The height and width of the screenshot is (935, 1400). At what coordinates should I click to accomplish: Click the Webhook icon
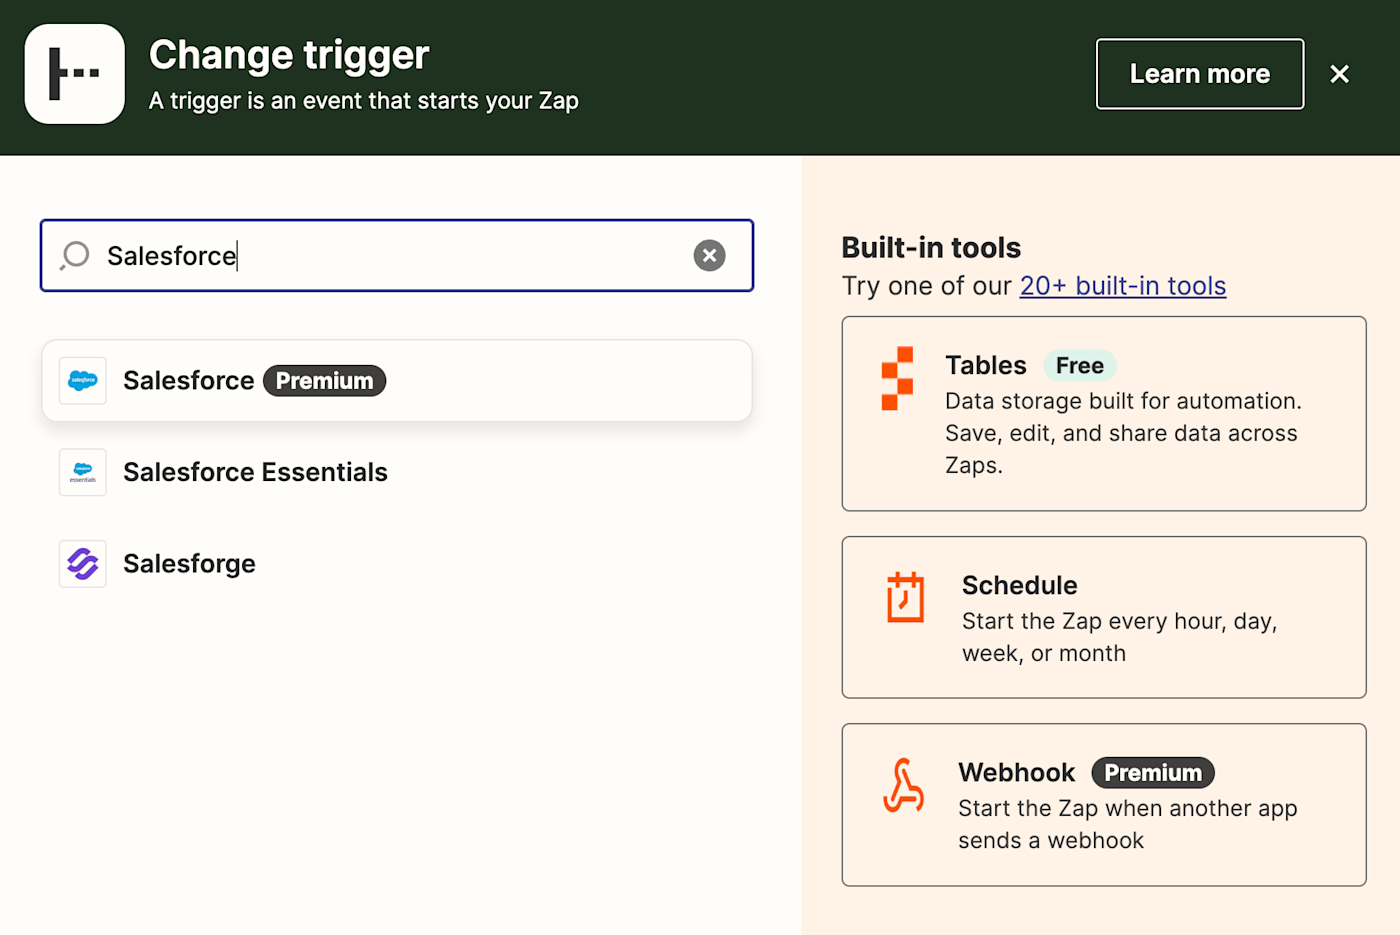tap(903, 785)
